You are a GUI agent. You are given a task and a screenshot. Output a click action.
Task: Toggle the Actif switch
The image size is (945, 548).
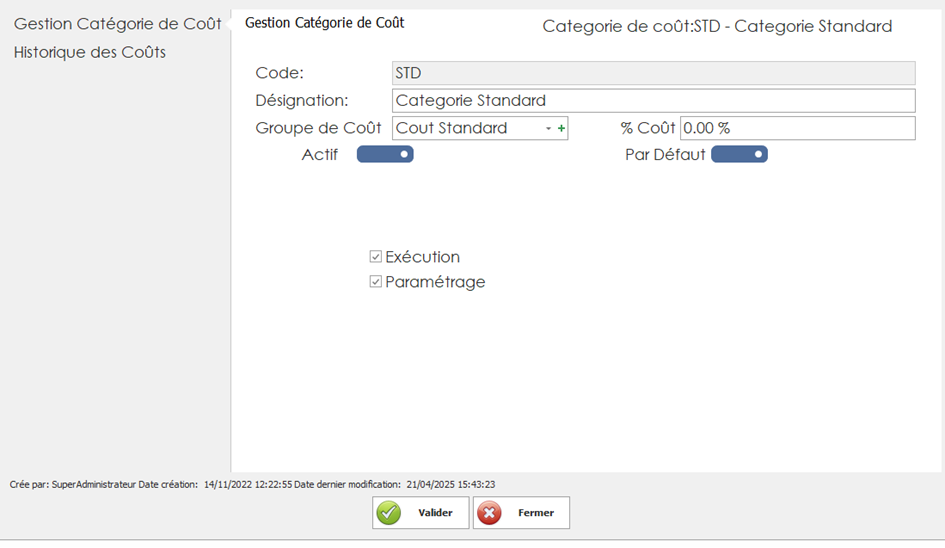pyautogui.click(x=385, y=155)
